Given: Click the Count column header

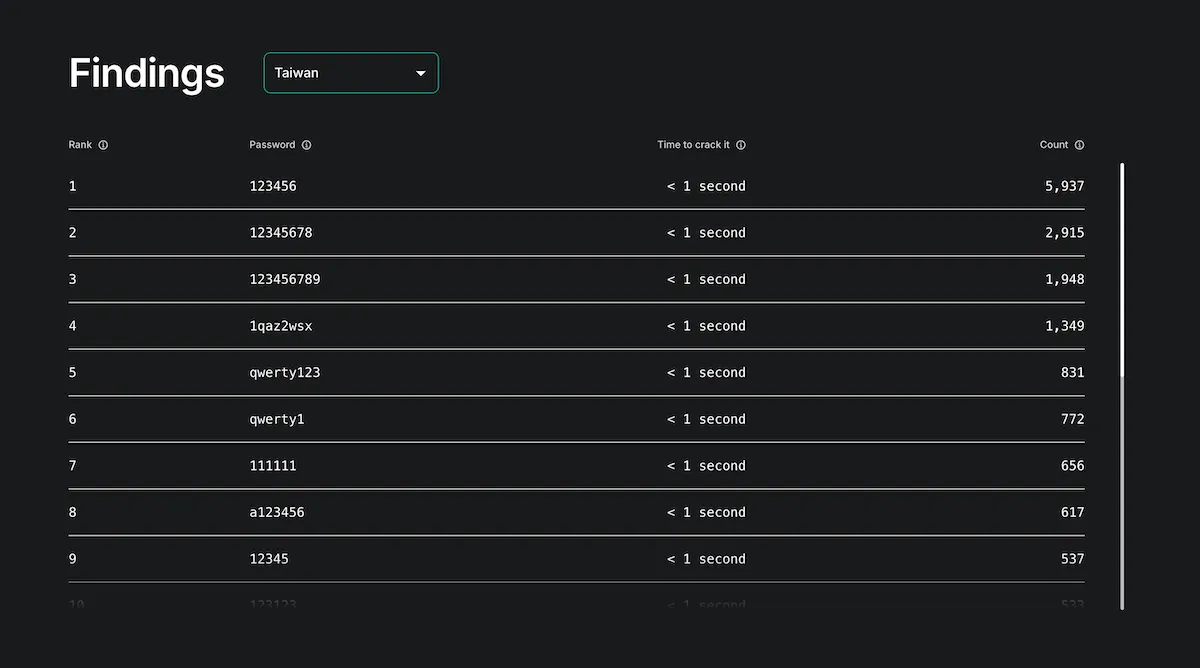Looking at the screenshot, I should (1054, 145).
